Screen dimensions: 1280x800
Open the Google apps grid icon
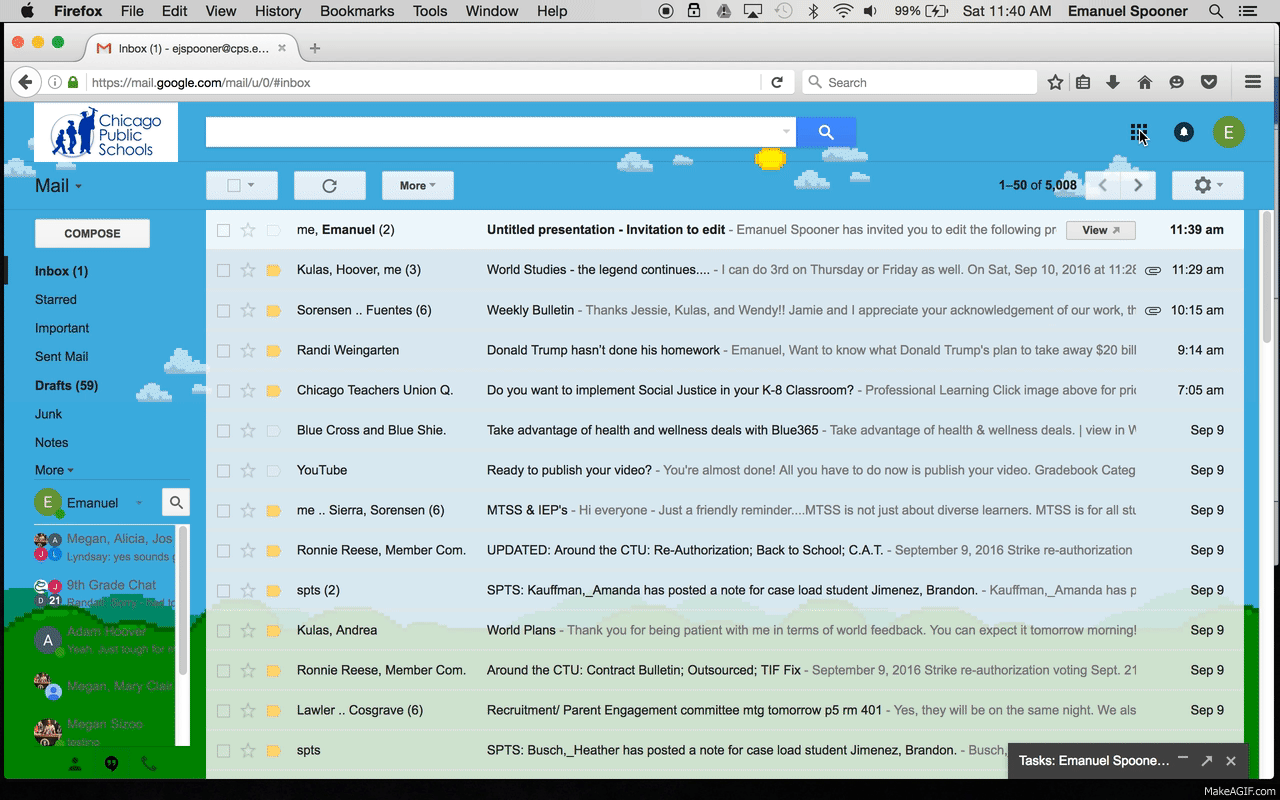click(1138, 132)
